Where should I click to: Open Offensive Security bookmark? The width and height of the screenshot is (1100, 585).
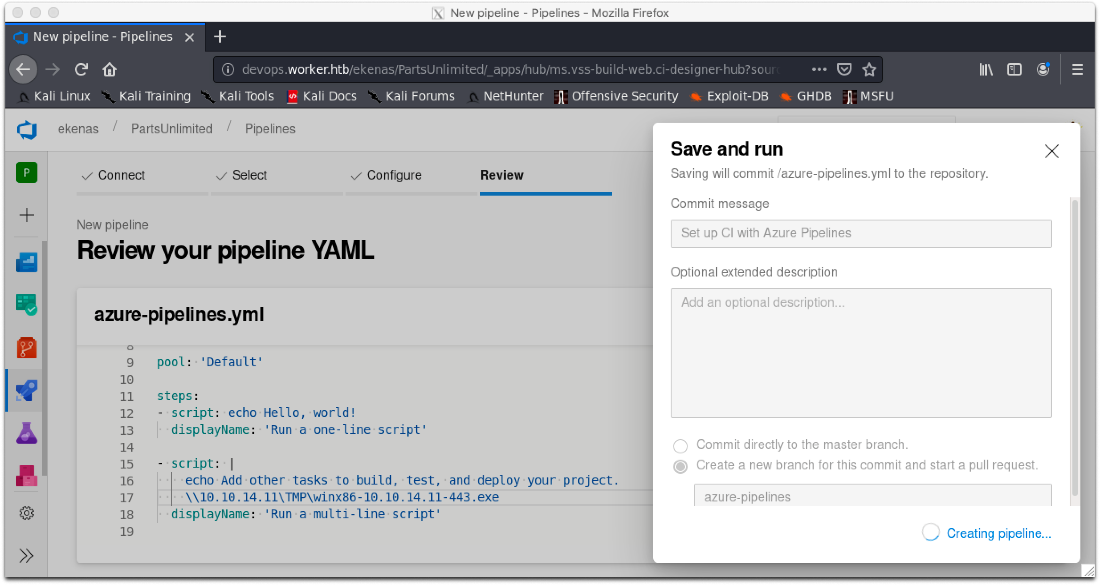point(617,96)
